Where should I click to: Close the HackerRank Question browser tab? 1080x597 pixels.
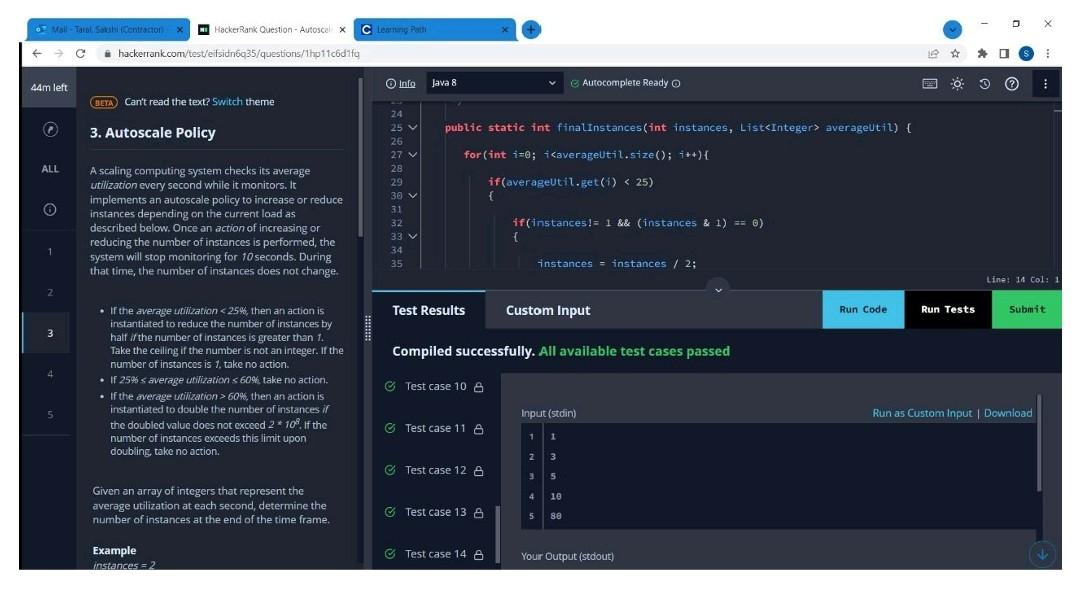coord(342,30)
